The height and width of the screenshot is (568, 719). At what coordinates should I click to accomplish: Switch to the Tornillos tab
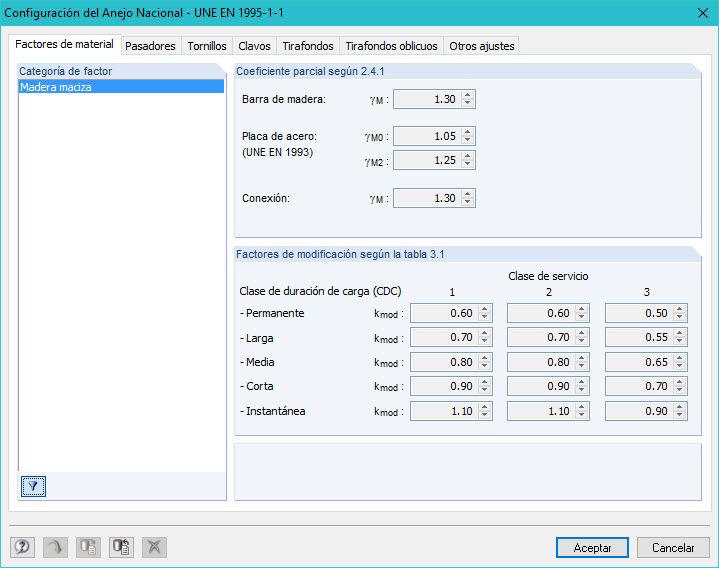(x=207, y=46)
